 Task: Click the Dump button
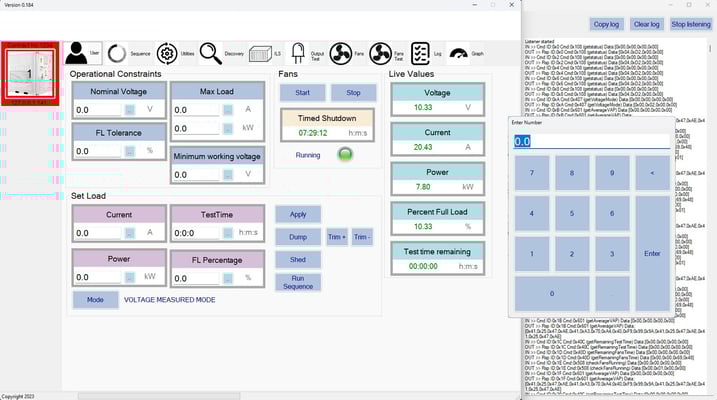298,237
